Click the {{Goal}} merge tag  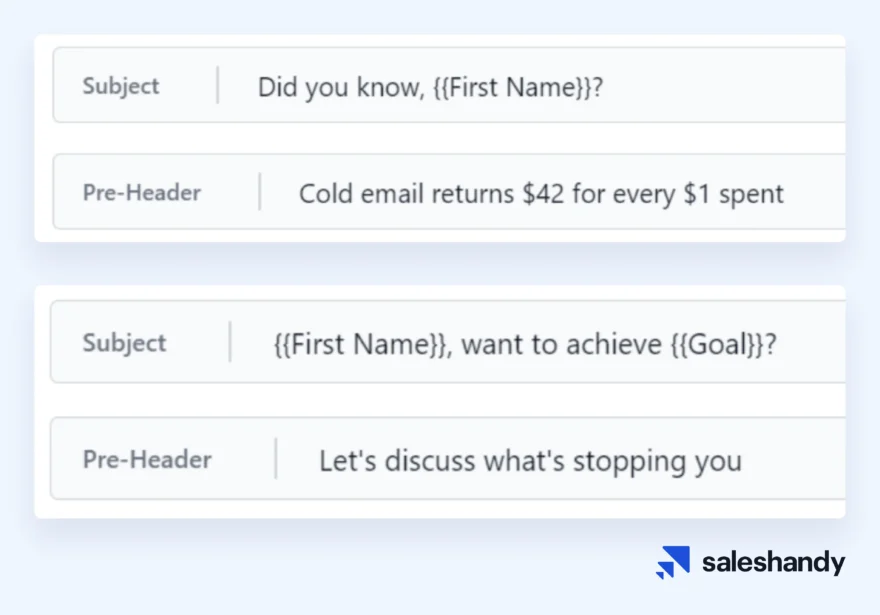pyautogui.click(x=717, y=345)
